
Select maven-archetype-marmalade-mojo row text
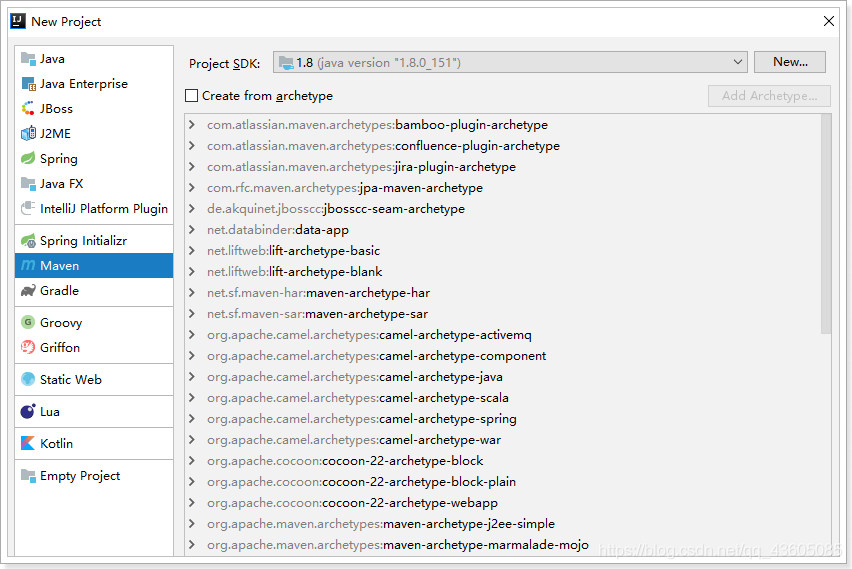point(398,545)
